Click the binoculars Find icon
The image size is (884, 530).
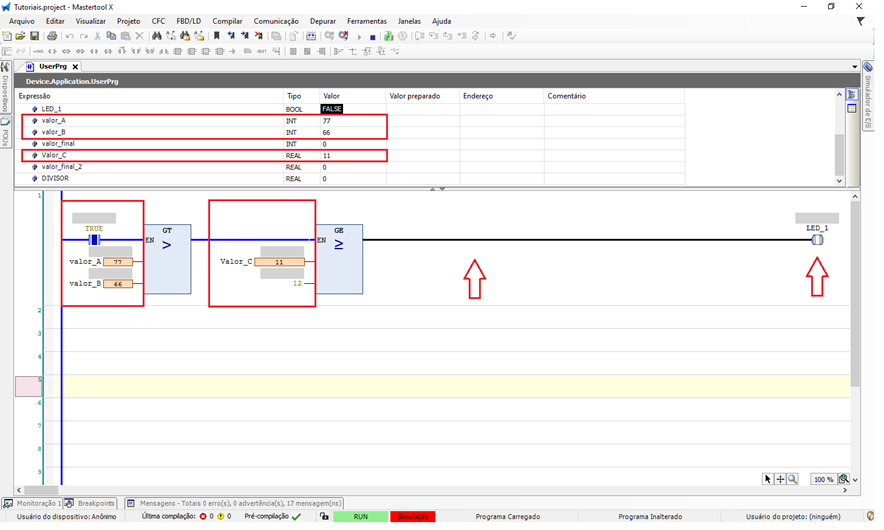tap(157, 36)
